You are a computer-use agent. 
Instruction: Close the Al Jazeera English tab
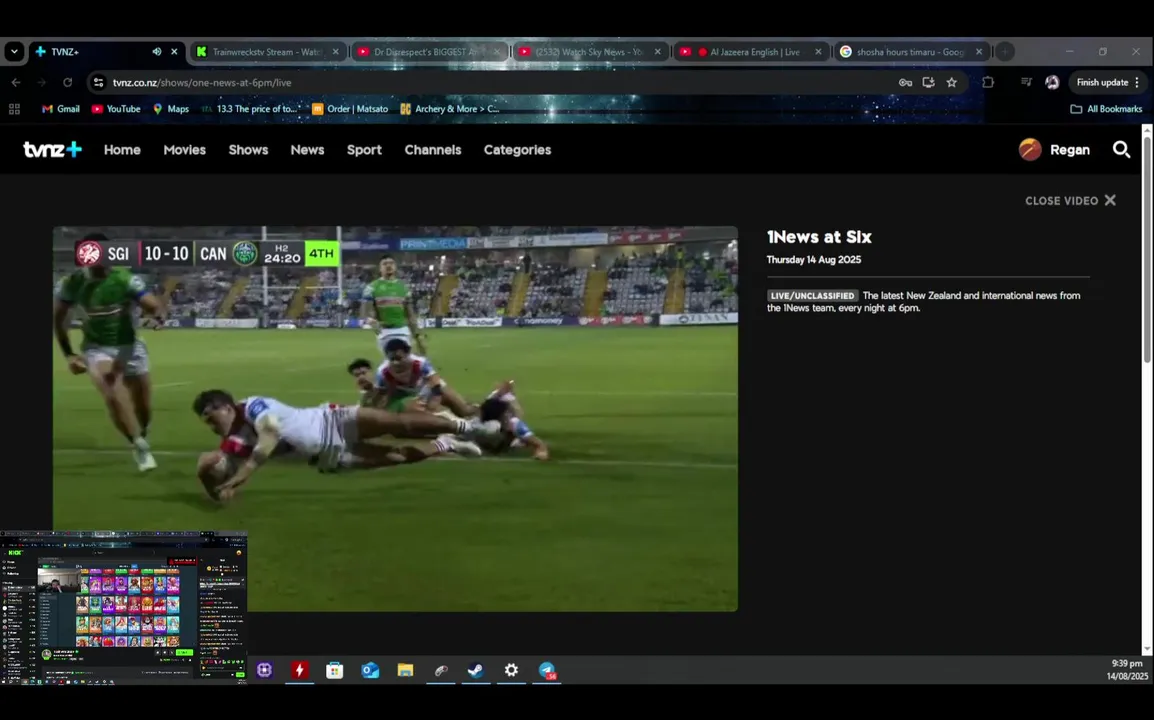[818, 52]
